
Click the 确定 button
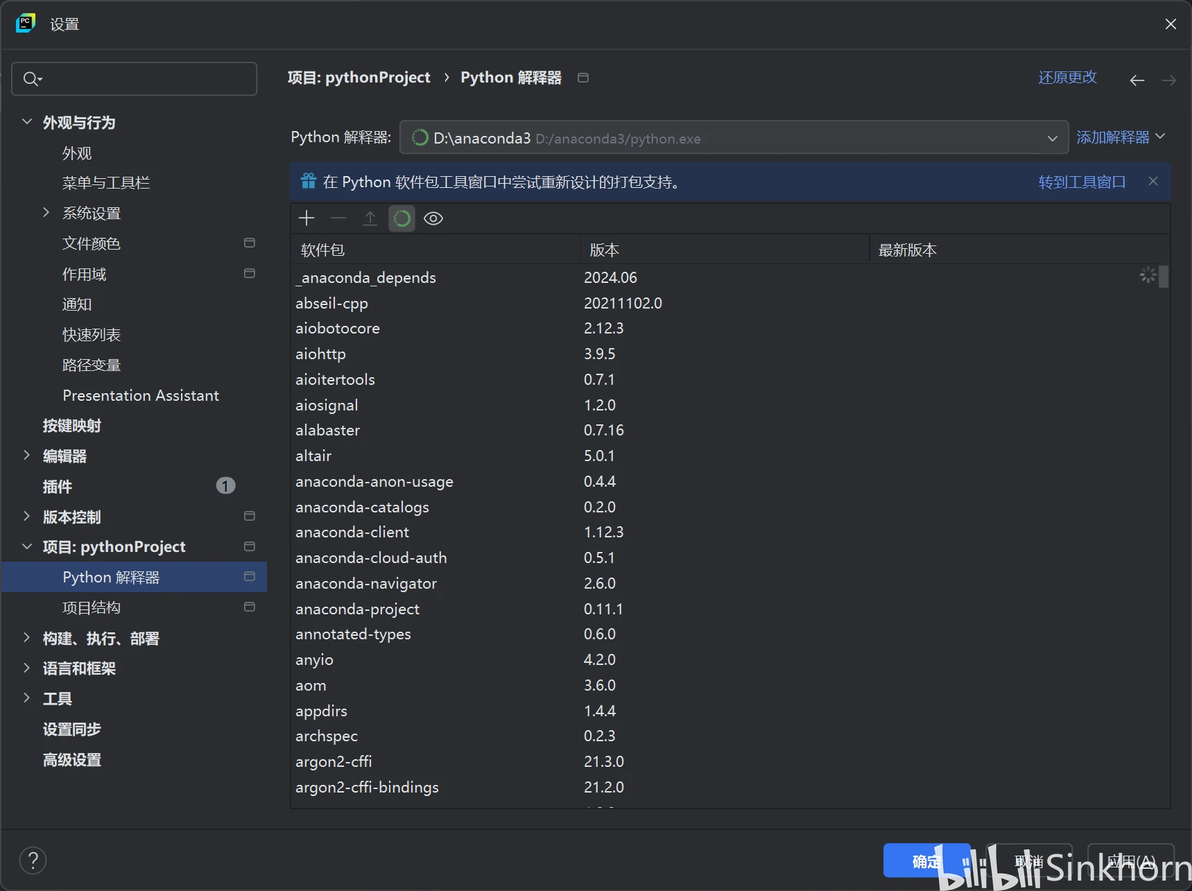[927, 861]
